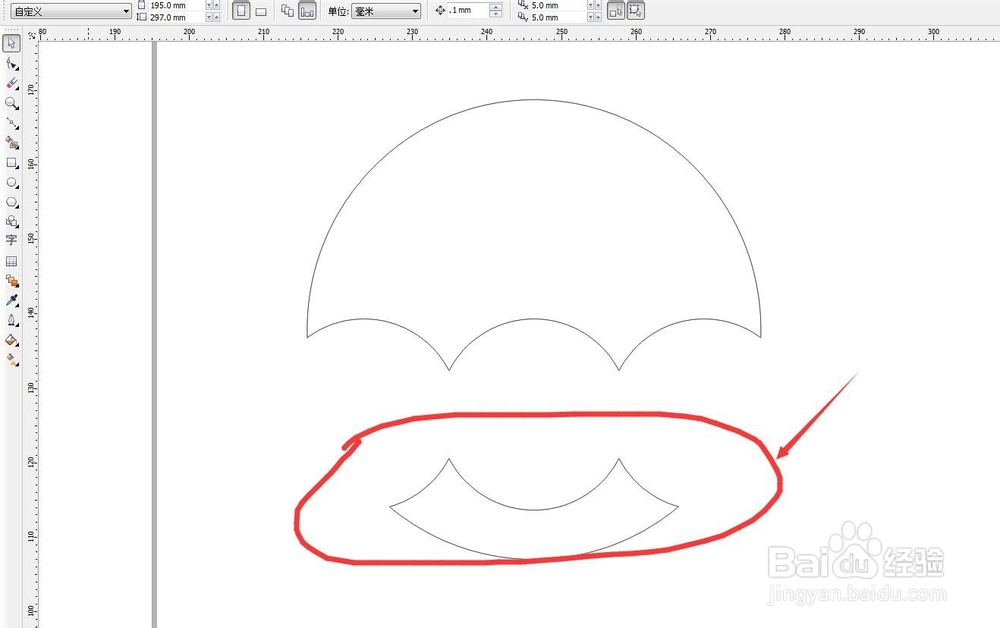
Task: Apply layout to all pages
Action: point(288,11)
